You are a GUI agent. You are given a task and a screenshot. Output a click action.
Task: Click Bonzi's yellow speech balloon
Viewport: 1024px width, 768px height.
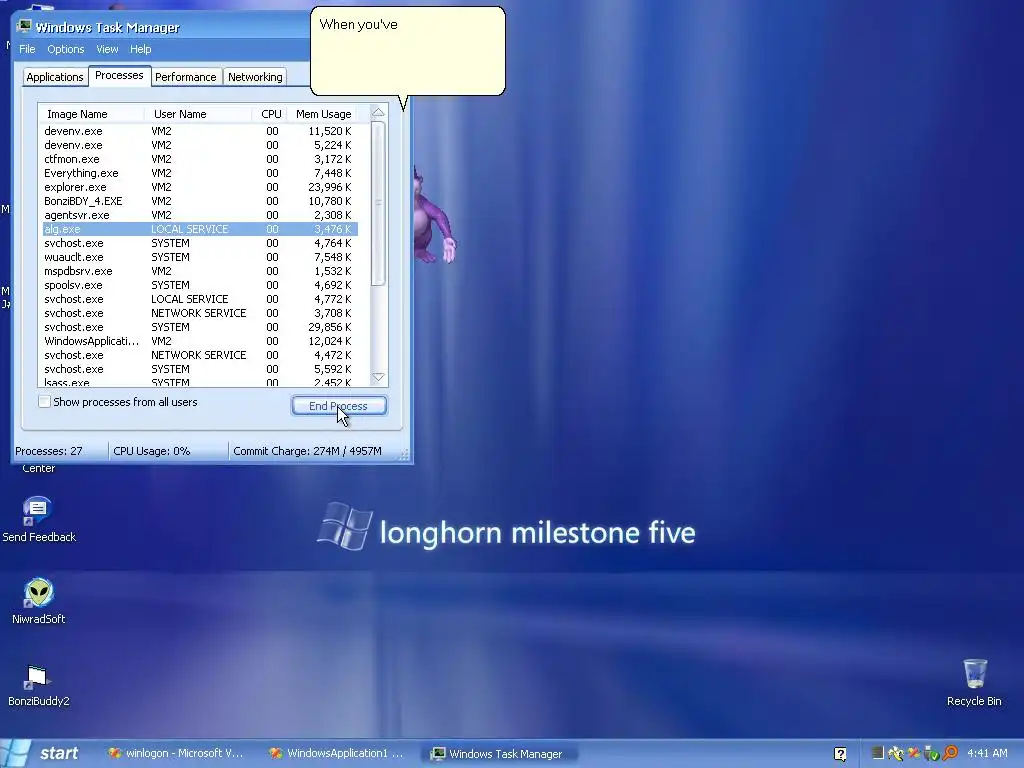coord(408,51)
